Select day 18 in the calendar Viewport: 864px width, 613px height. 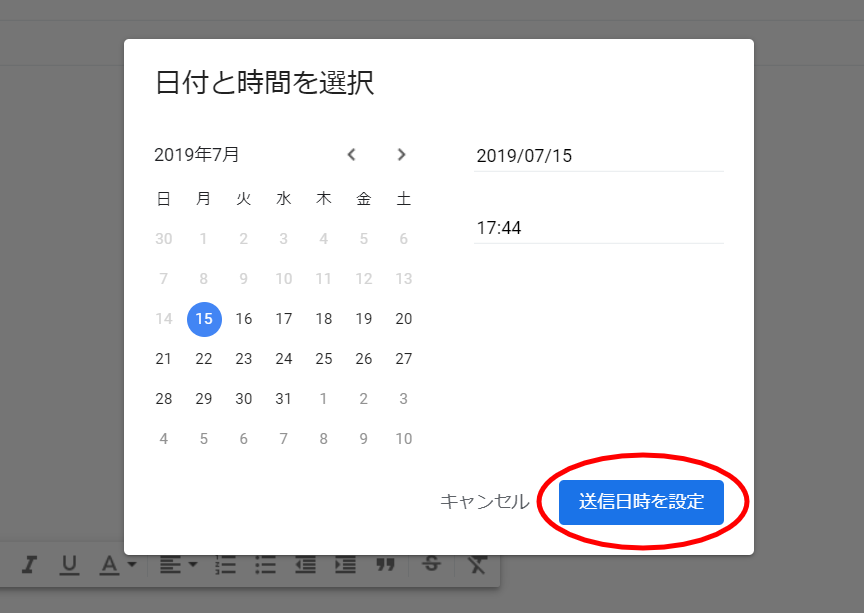[x=324, y=319]
